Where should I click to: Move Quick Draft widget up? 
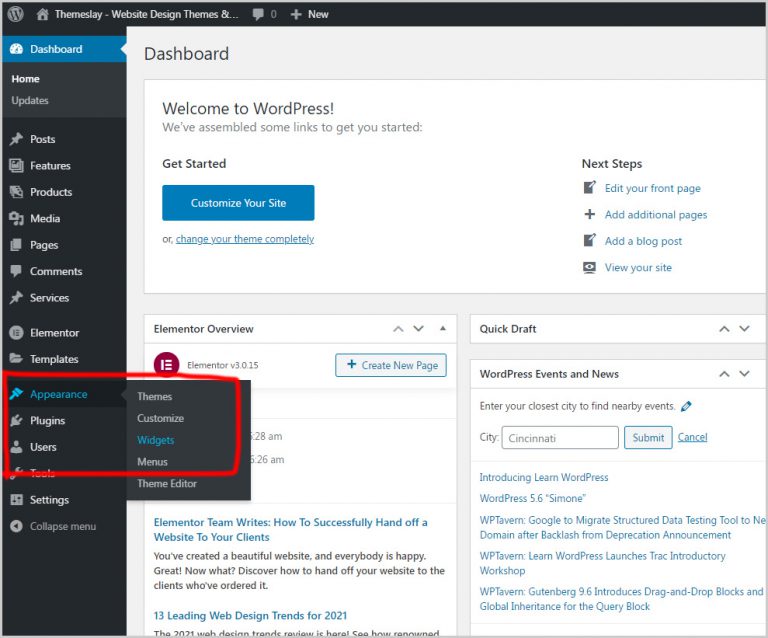[724, 329]
